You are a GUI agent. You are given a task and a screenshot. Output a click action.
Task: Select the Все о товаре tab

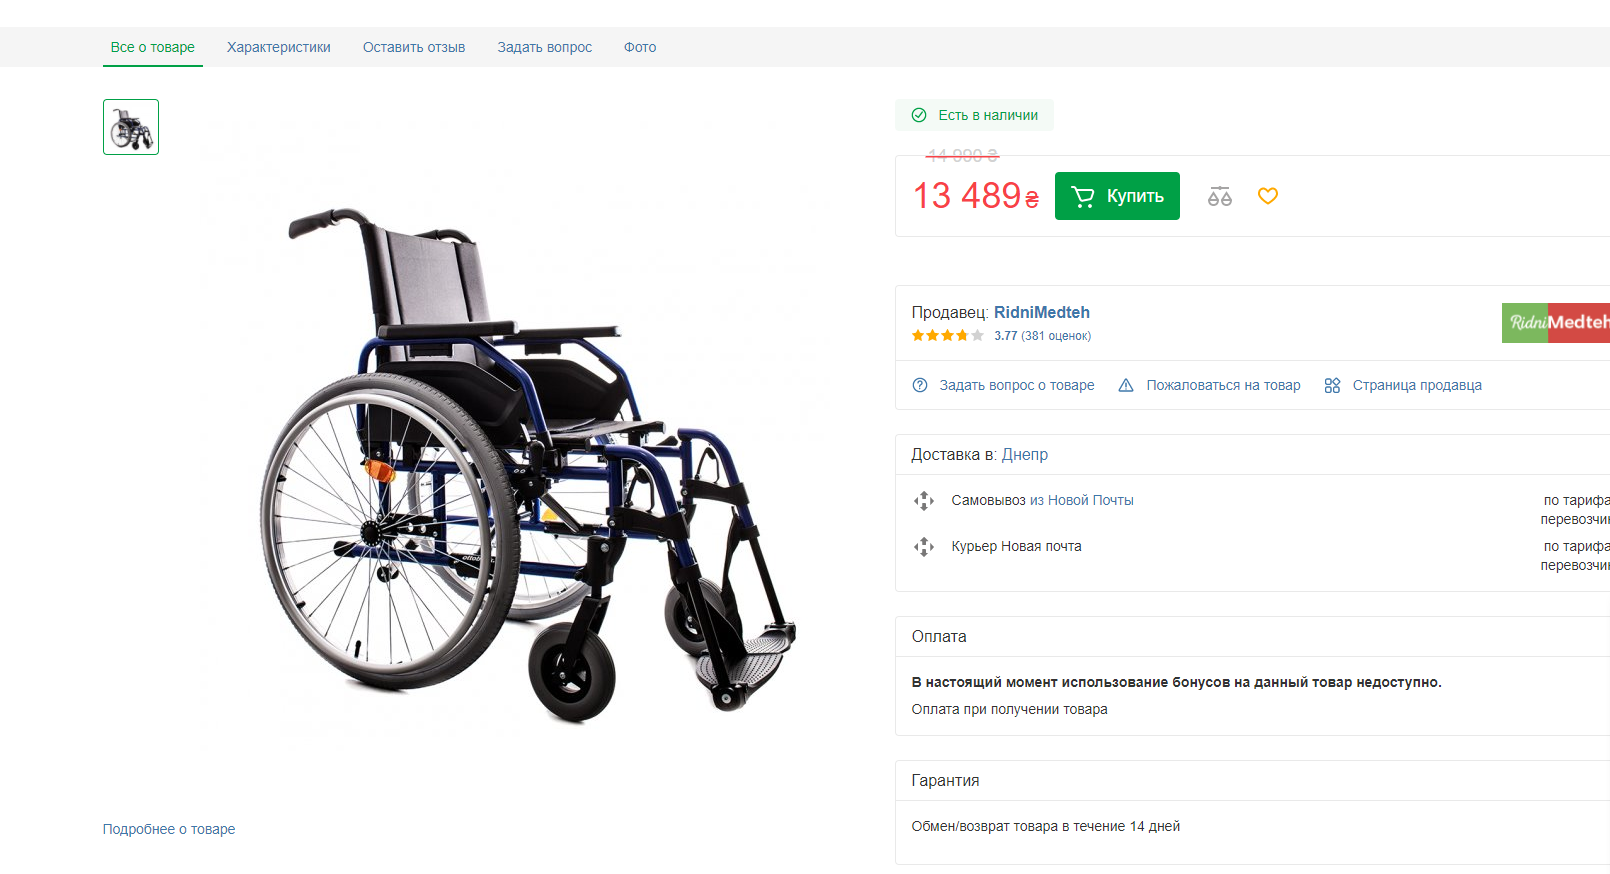click(x=153, y=47)
